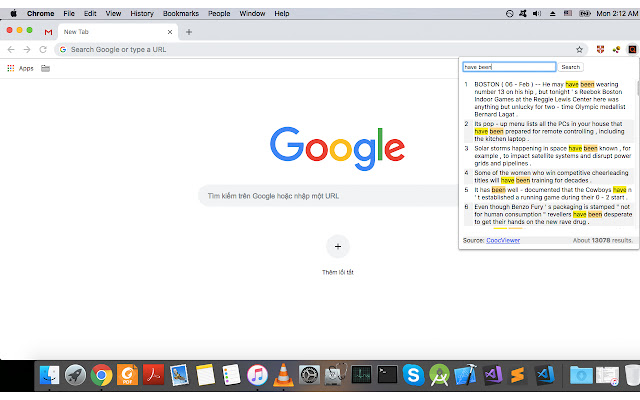640x400 pixels.
Task: Click the Google logo
Action: pos(337,149)
